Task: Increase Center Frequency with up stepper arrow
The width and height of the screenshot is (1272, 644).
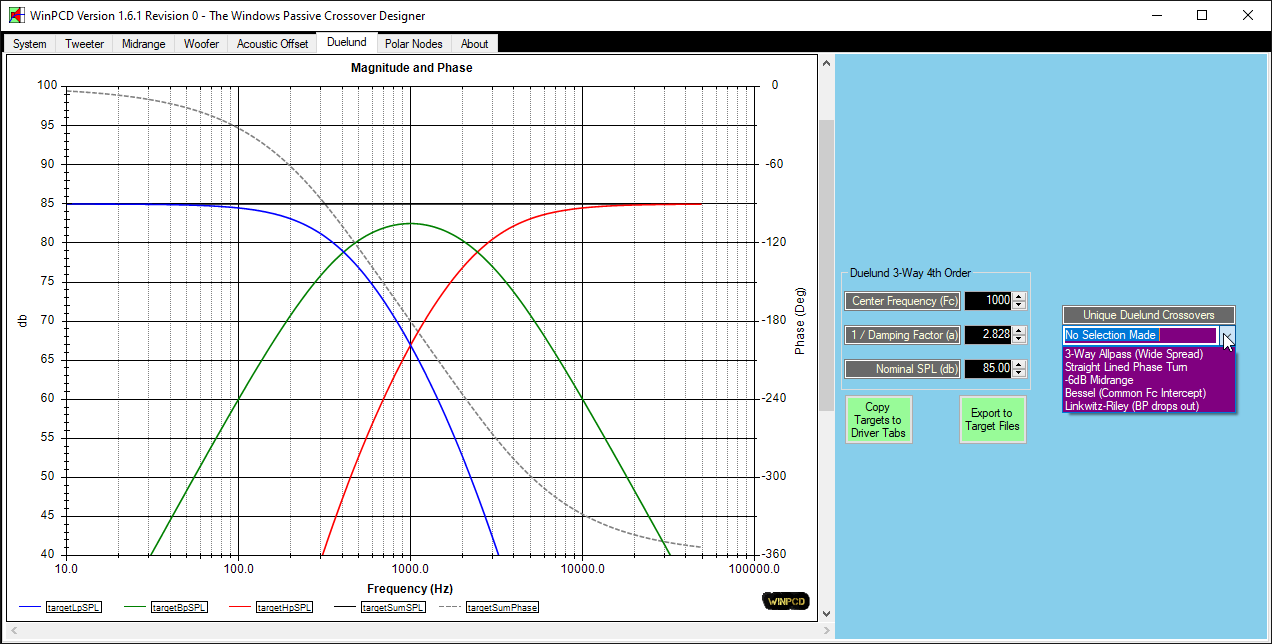Action: click(x=1019, y=297)
